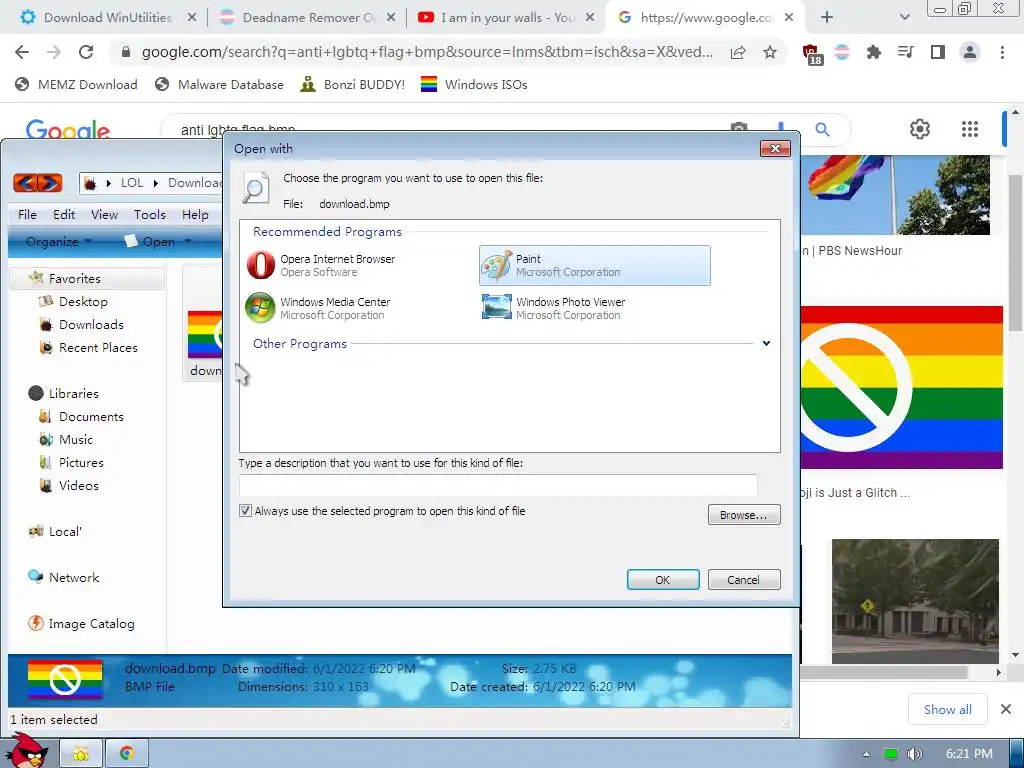Image resolution: width=1024 pixels, height=768 pixels.
Task: Confirm with the OK button
Action: [x=663, y=579]
